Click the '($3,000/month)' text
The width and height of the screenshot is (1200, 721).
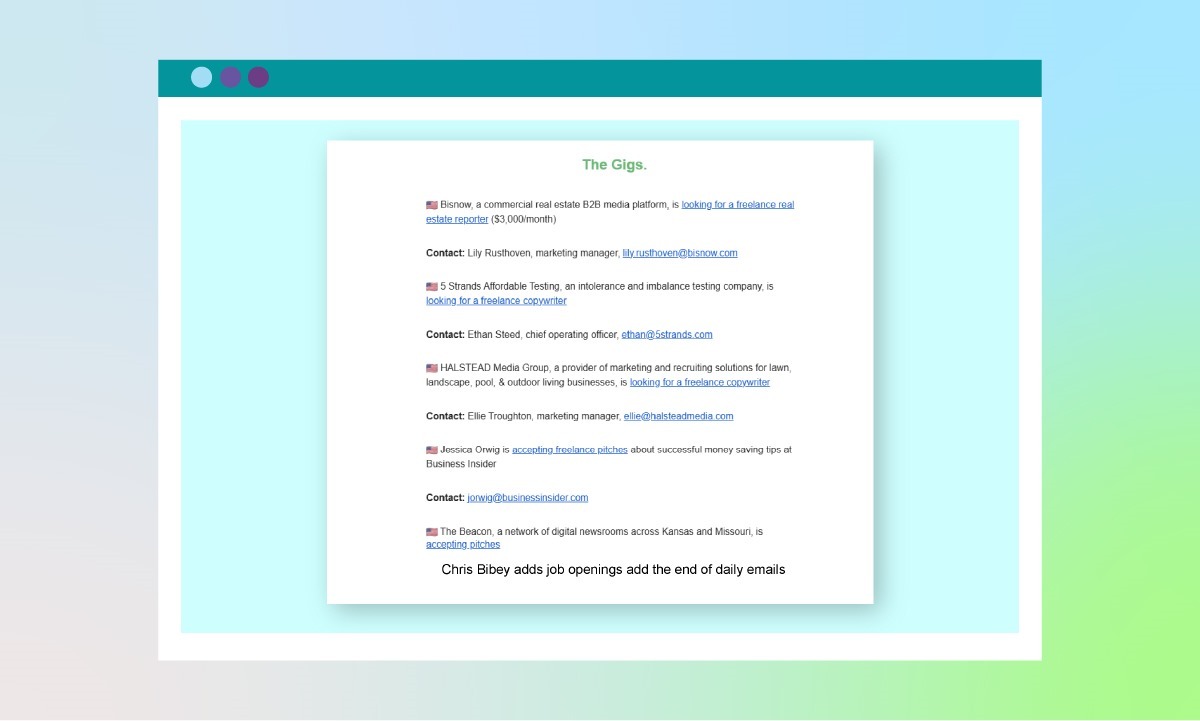point(524,219)
